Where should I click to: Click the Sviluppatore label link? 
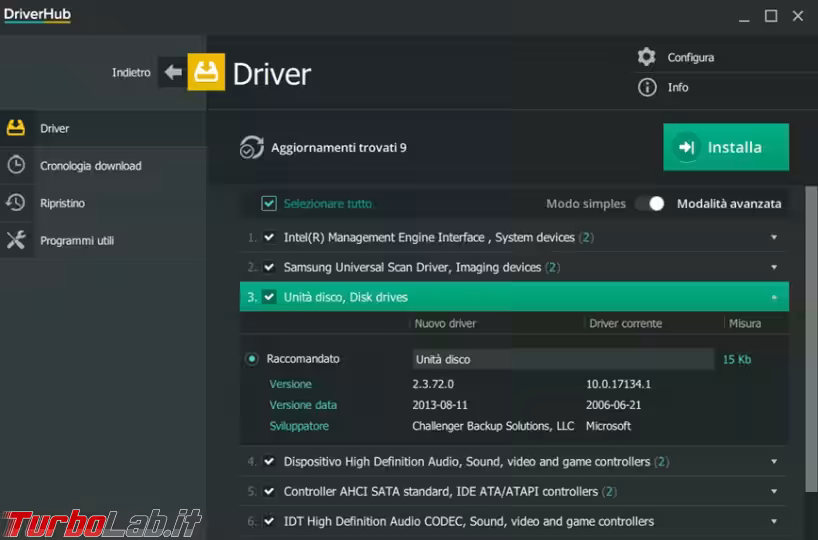(299, 426)
